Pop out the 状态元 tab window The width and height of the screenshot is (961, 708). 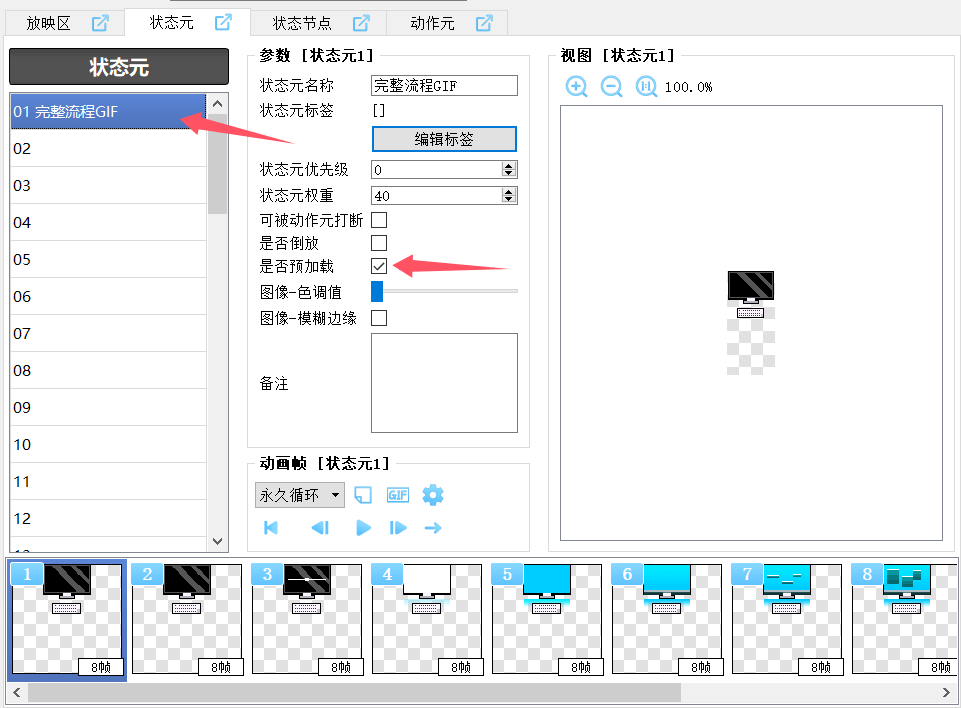click(x=224, y=23)
